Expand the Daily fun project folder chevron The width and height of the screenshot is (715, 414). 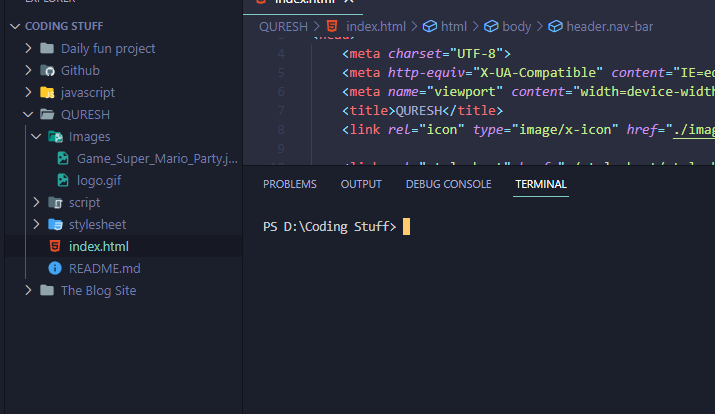point(28,48)
